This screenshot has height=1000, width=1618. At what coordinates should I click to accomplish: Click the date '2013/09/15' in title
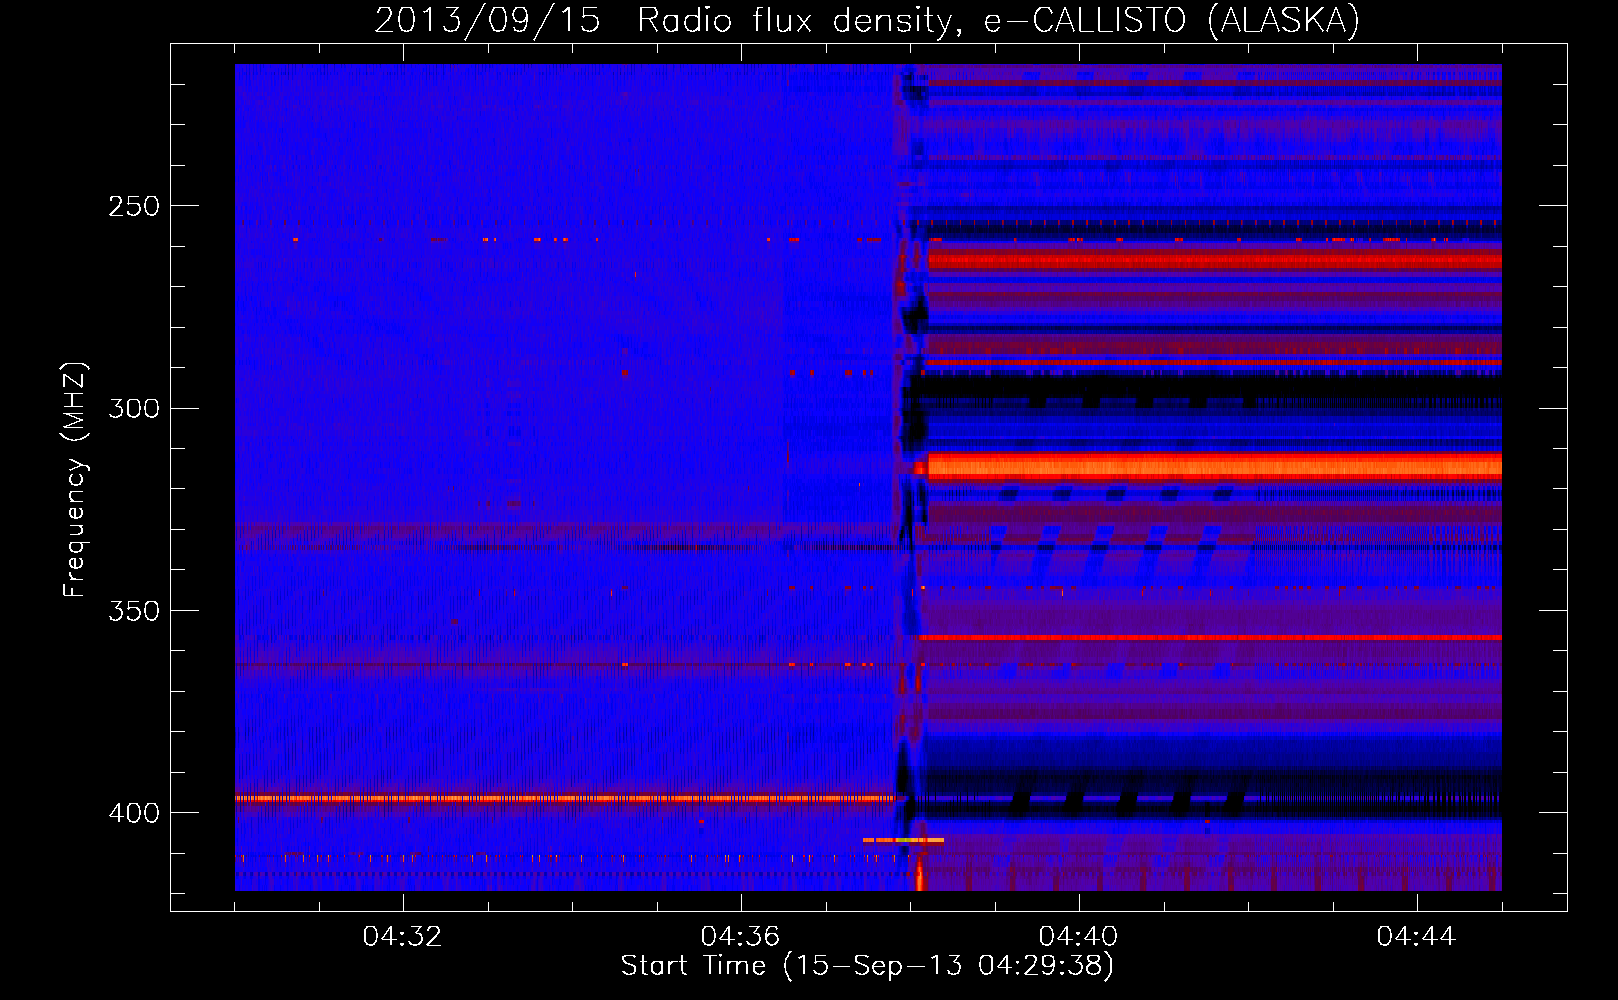point(487,21)
